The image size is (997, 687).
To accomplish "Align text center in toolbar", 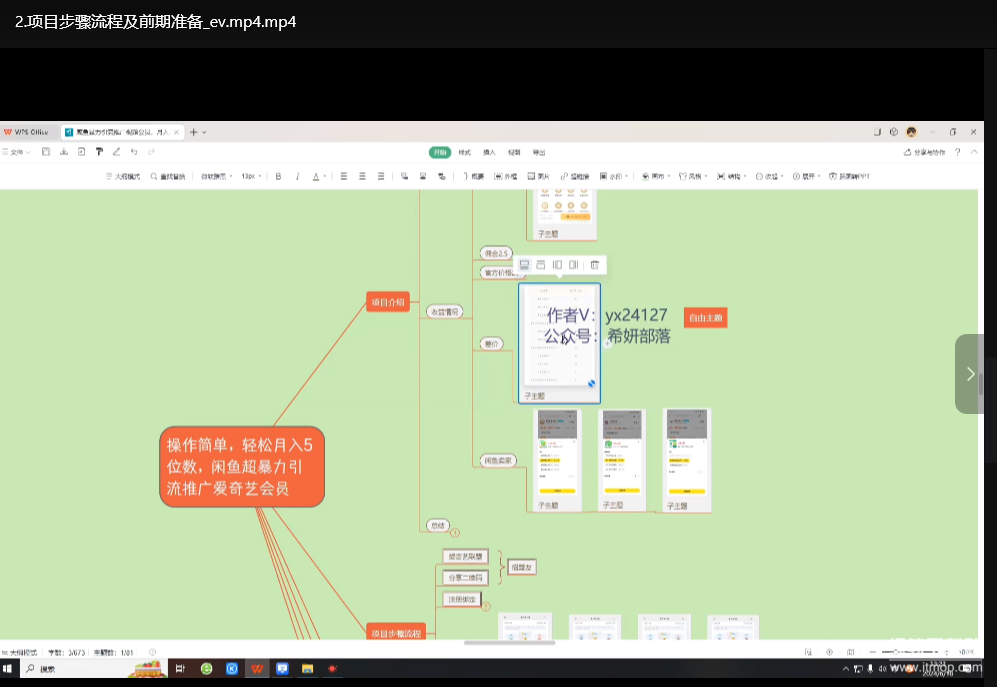I will click(362, 176).
